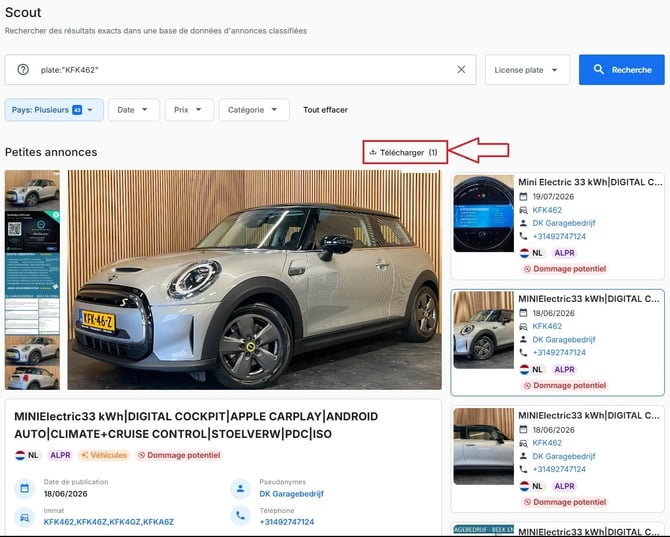
Task: Click Tout effacer to clear filters
Action: tap(325, 110)
